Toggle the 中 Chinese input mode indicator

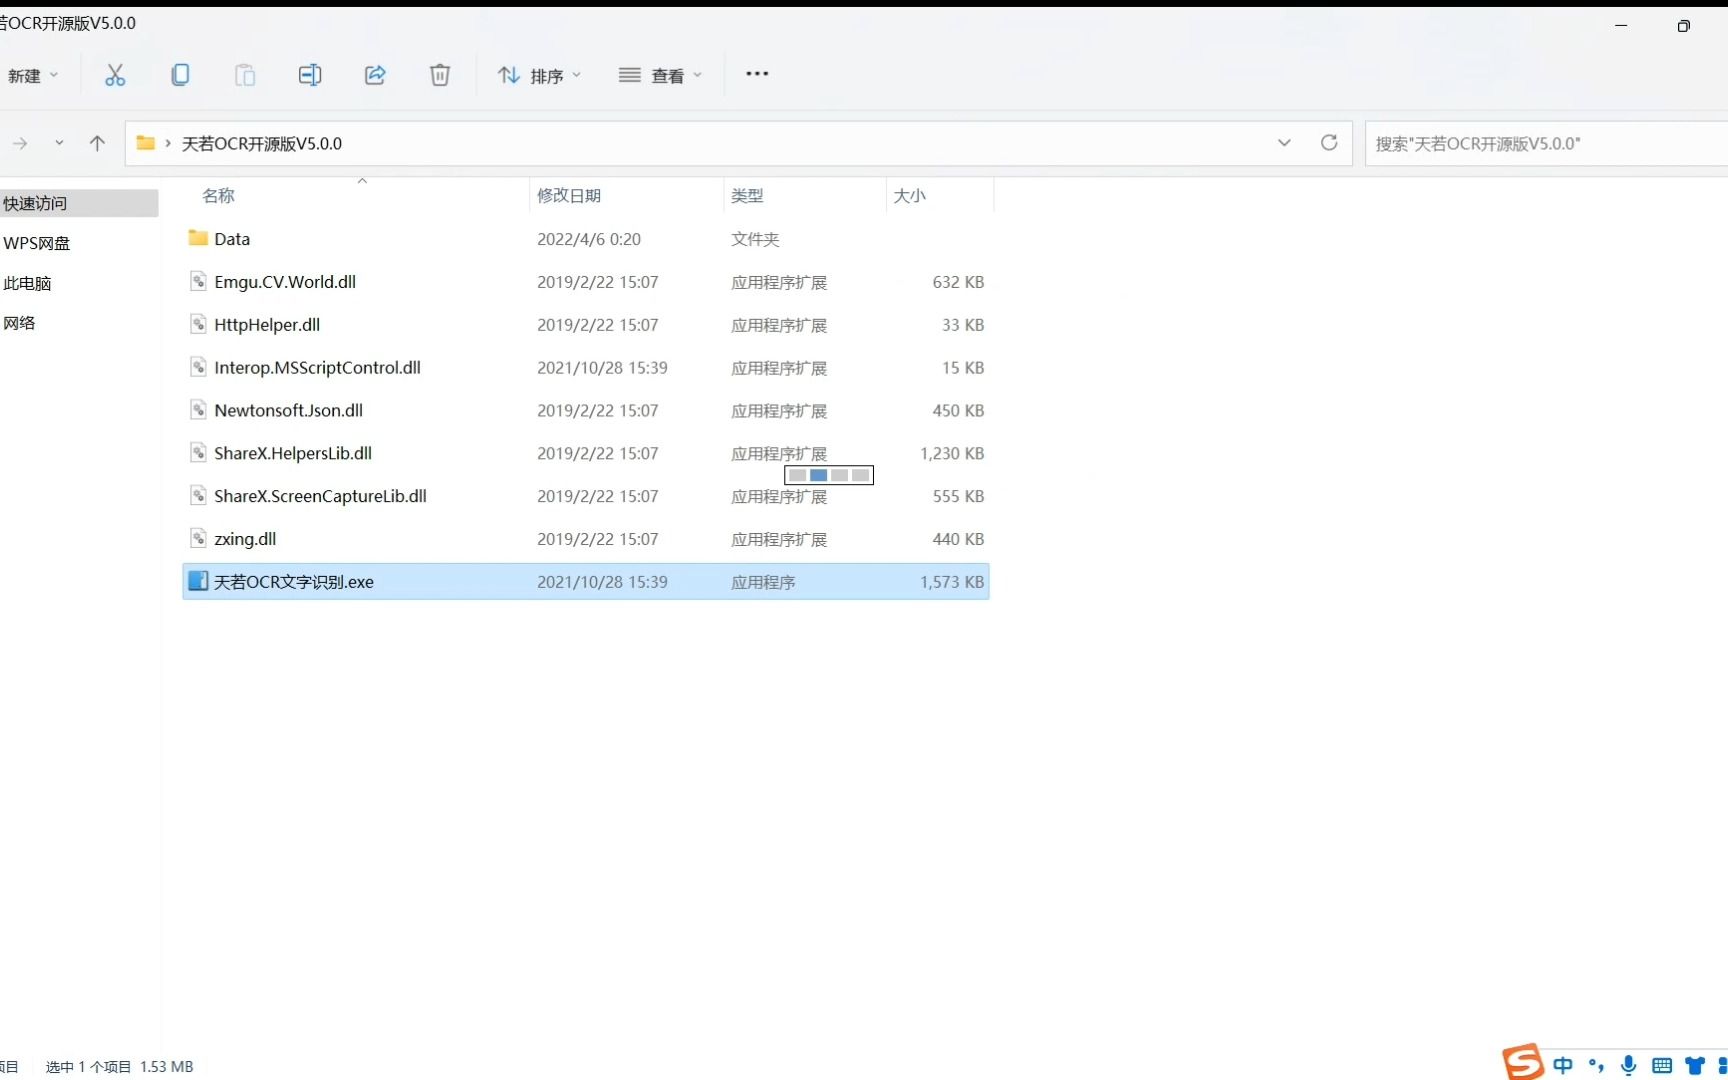[x=1563, y=1066]
